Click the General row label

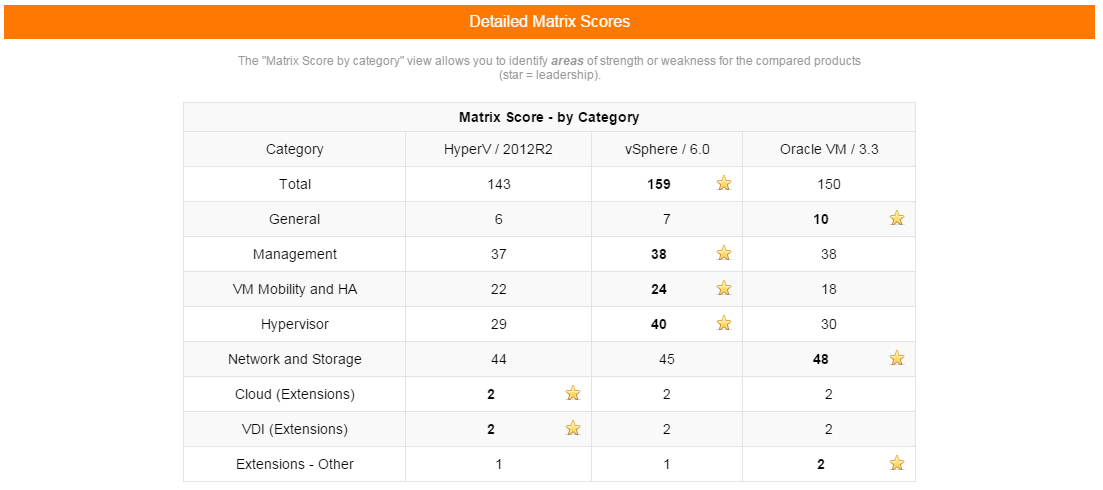pyautogui.click(x=295, y=219)
